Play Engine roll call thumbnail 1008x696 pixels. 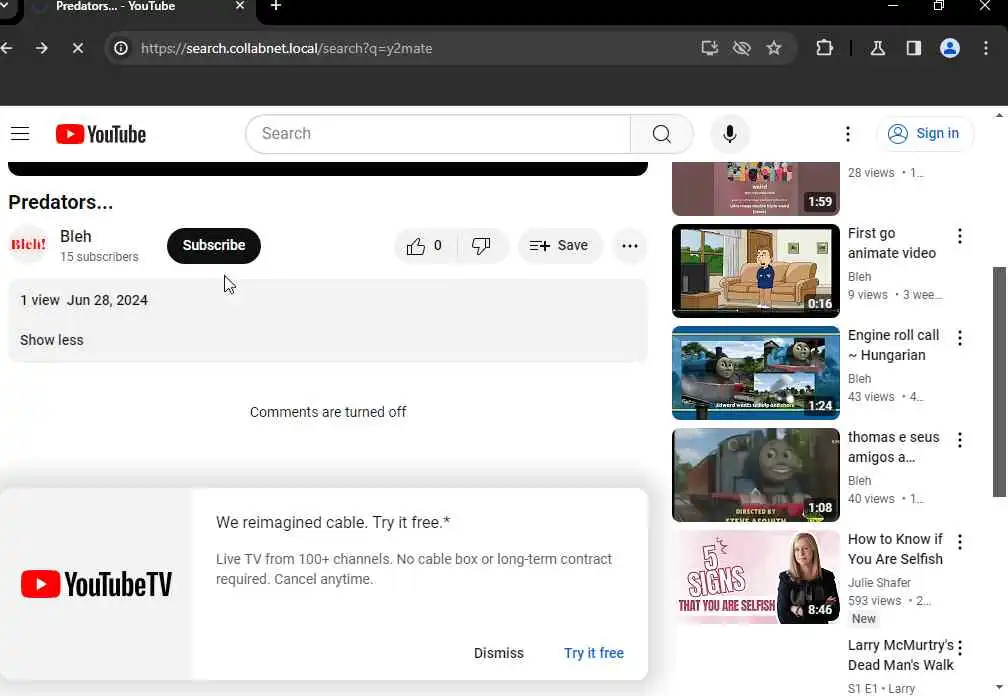coord(756,373)
